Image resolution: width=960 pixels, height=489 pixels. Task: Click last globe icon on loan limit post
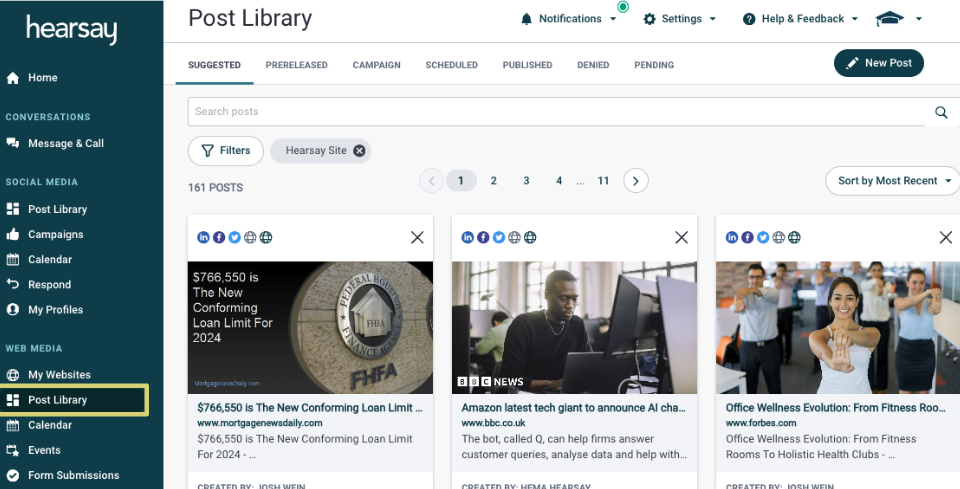[266, 237]
